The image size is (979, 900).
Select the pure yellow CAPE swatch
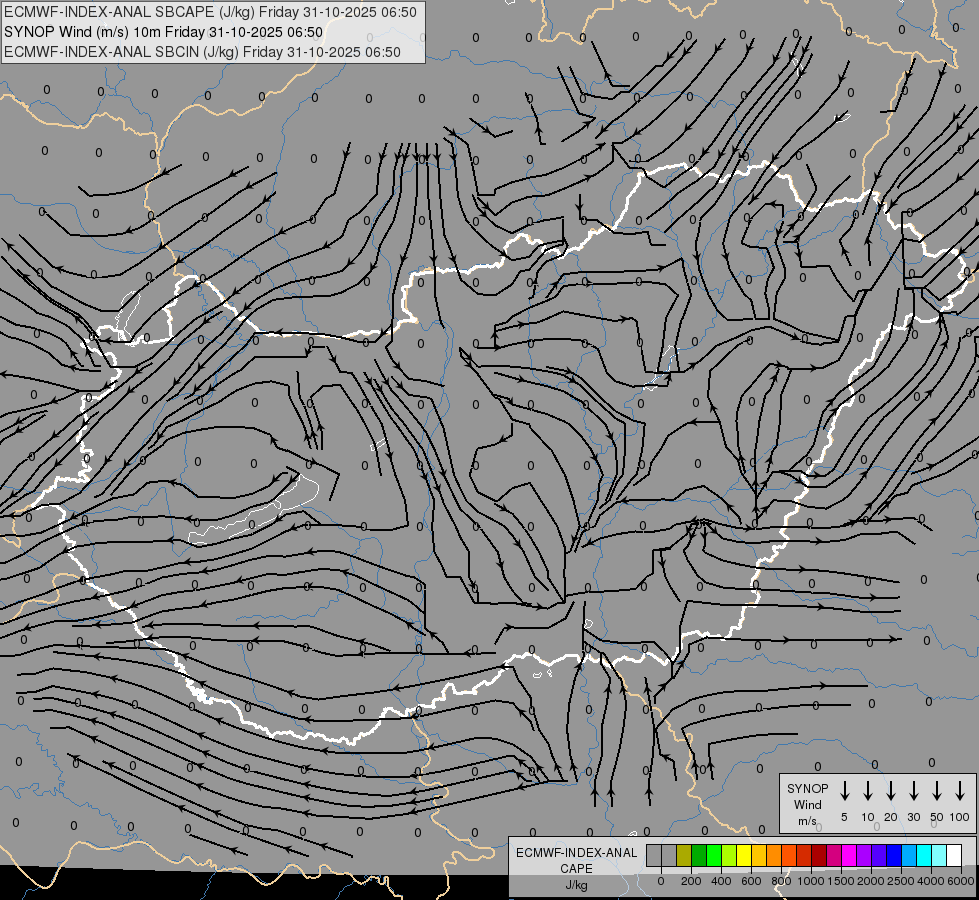(744, 855)
